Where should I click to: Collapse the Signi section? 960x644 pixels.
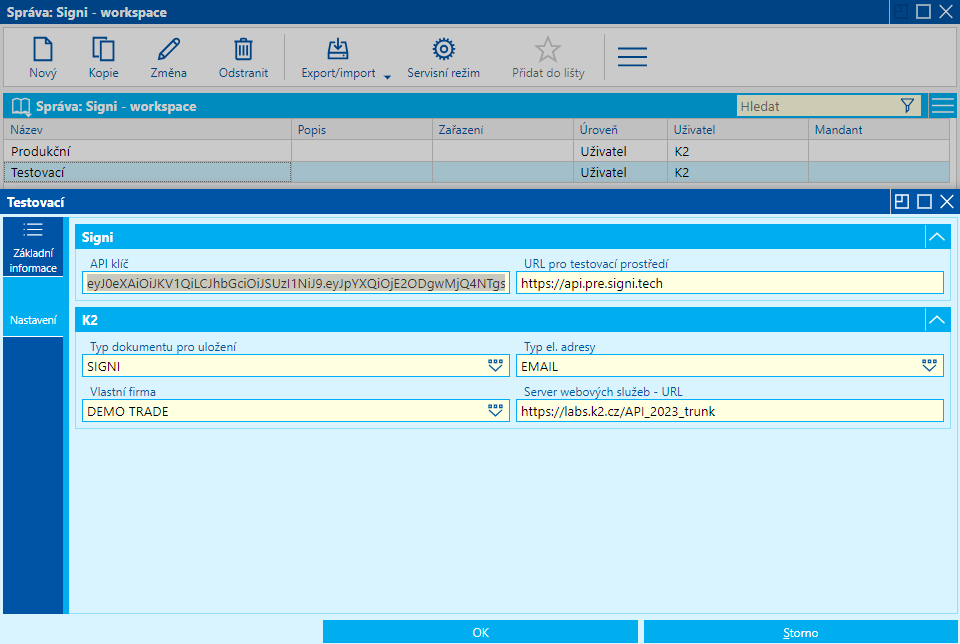pos(937,237)
